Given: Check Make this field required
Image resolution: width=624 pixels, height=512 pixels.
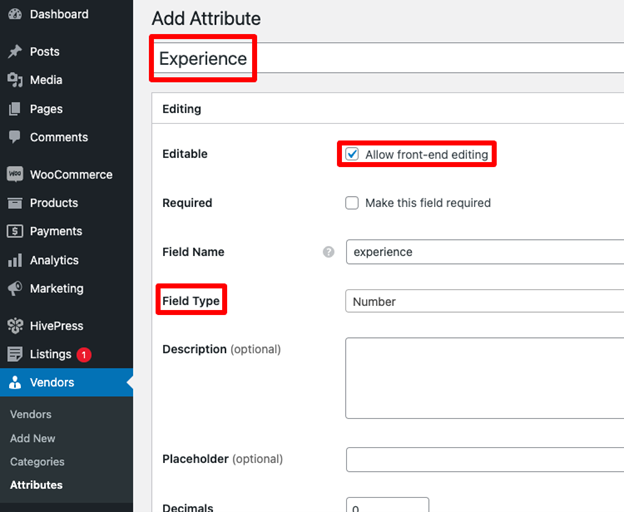Looking at the screenshot, I should click(x=352, y=203).
